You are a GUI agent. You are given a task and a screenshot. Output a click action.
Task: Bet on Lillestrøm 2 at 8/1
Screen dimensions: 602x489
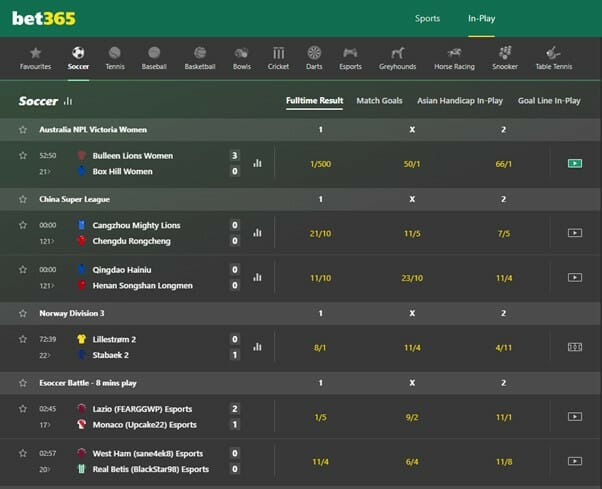(321, 348)
